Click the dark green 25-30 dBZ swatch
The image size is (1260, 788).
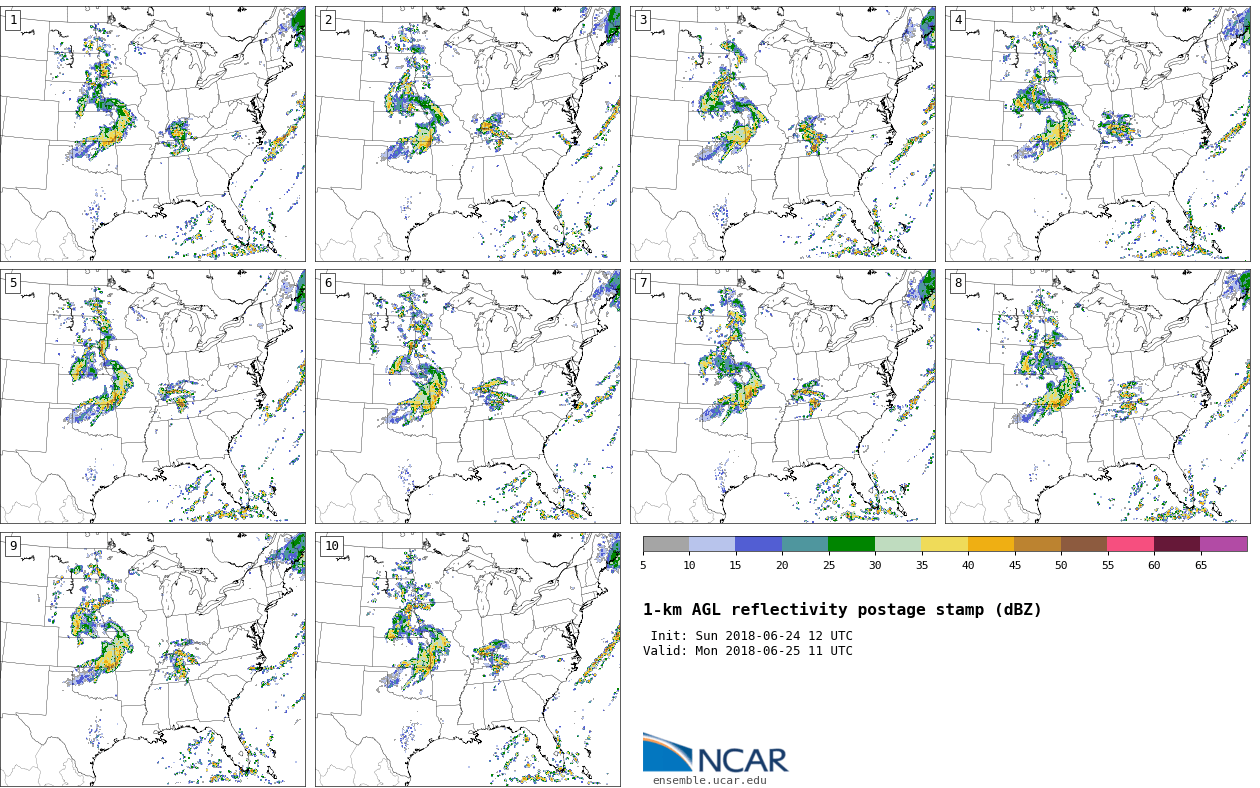click(x=851, y=545)
